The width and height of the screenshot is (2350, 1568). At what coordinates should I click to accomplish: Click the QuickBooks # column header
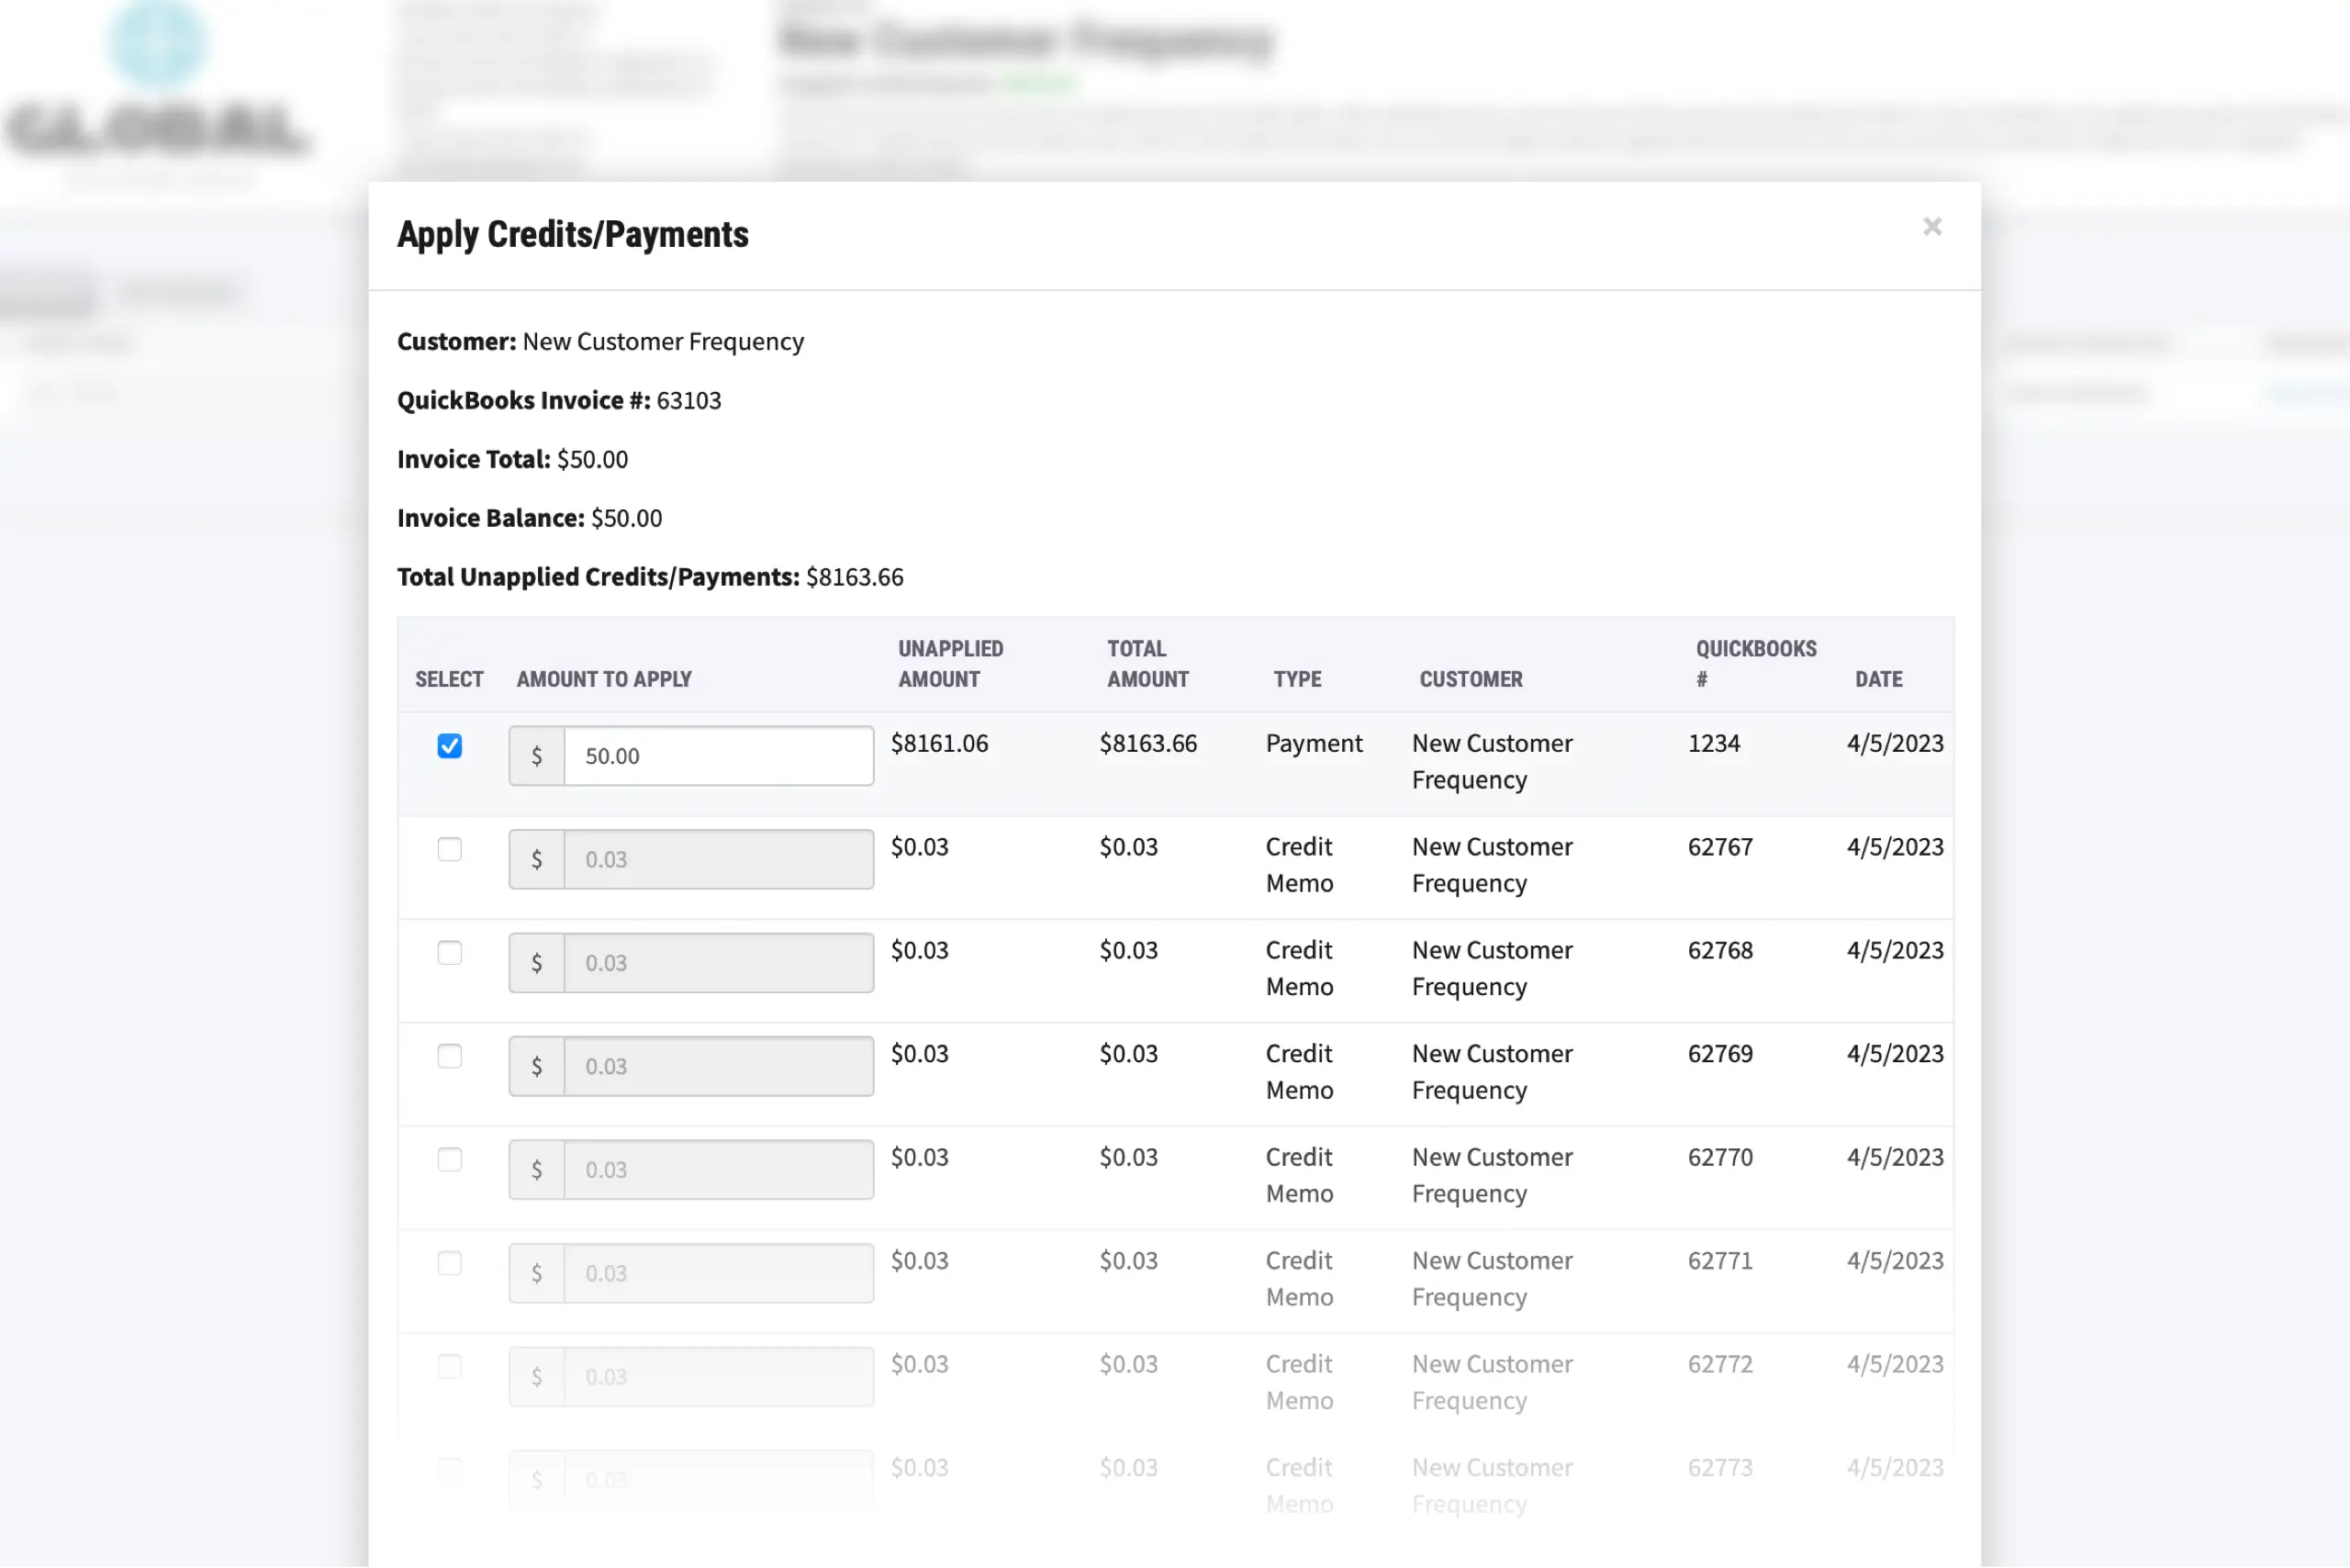[1755, 664]
